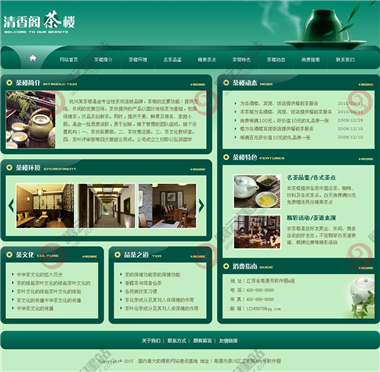Screen dimensions: 380x372
Task: Click the home icon in navigation bar
Action: [32, 58]
